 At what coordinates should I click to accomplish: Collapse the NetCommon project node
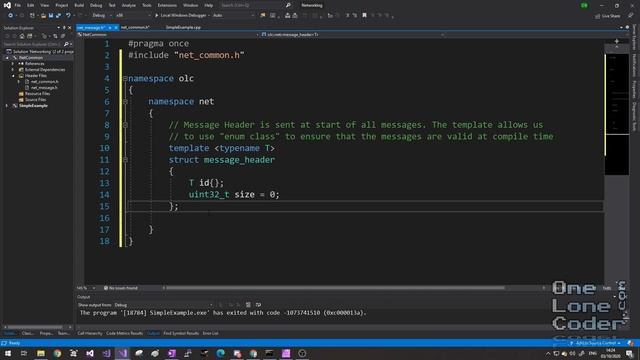[7, 58]
